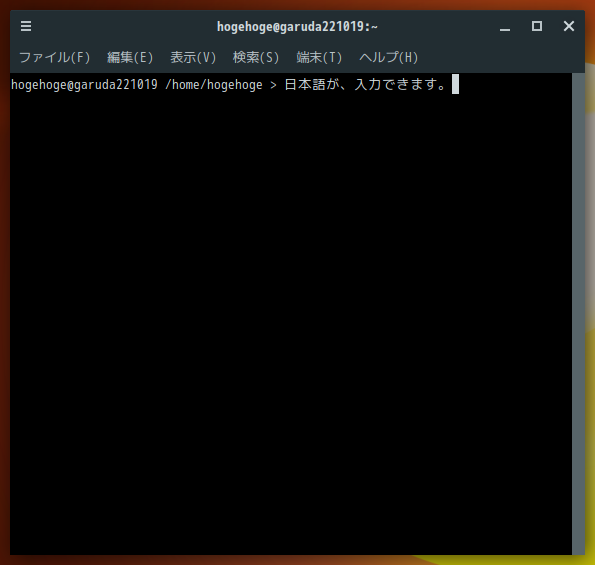Open the 表示(V) menu
This screenshot has width=595, height=565.
pyautogui.click(x=193, y=57)
